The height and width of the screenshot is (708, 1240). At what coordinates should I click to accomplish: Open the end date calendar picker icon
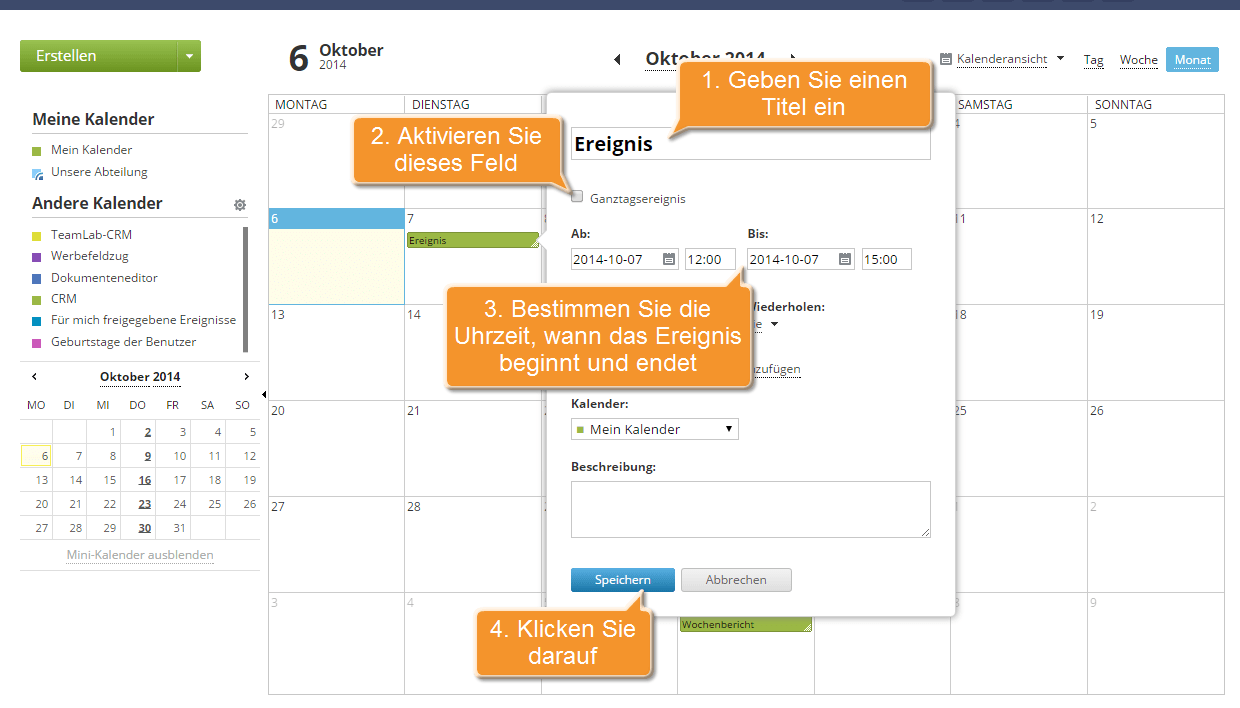tap(845, 260)
